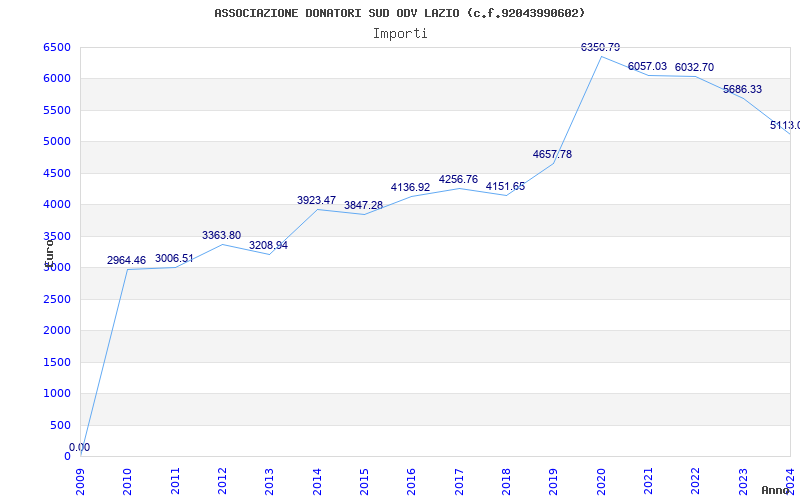This screenshot has height=500, width=800.
Task: Click the 2018 x-axis year label
Action: point(506,482)
